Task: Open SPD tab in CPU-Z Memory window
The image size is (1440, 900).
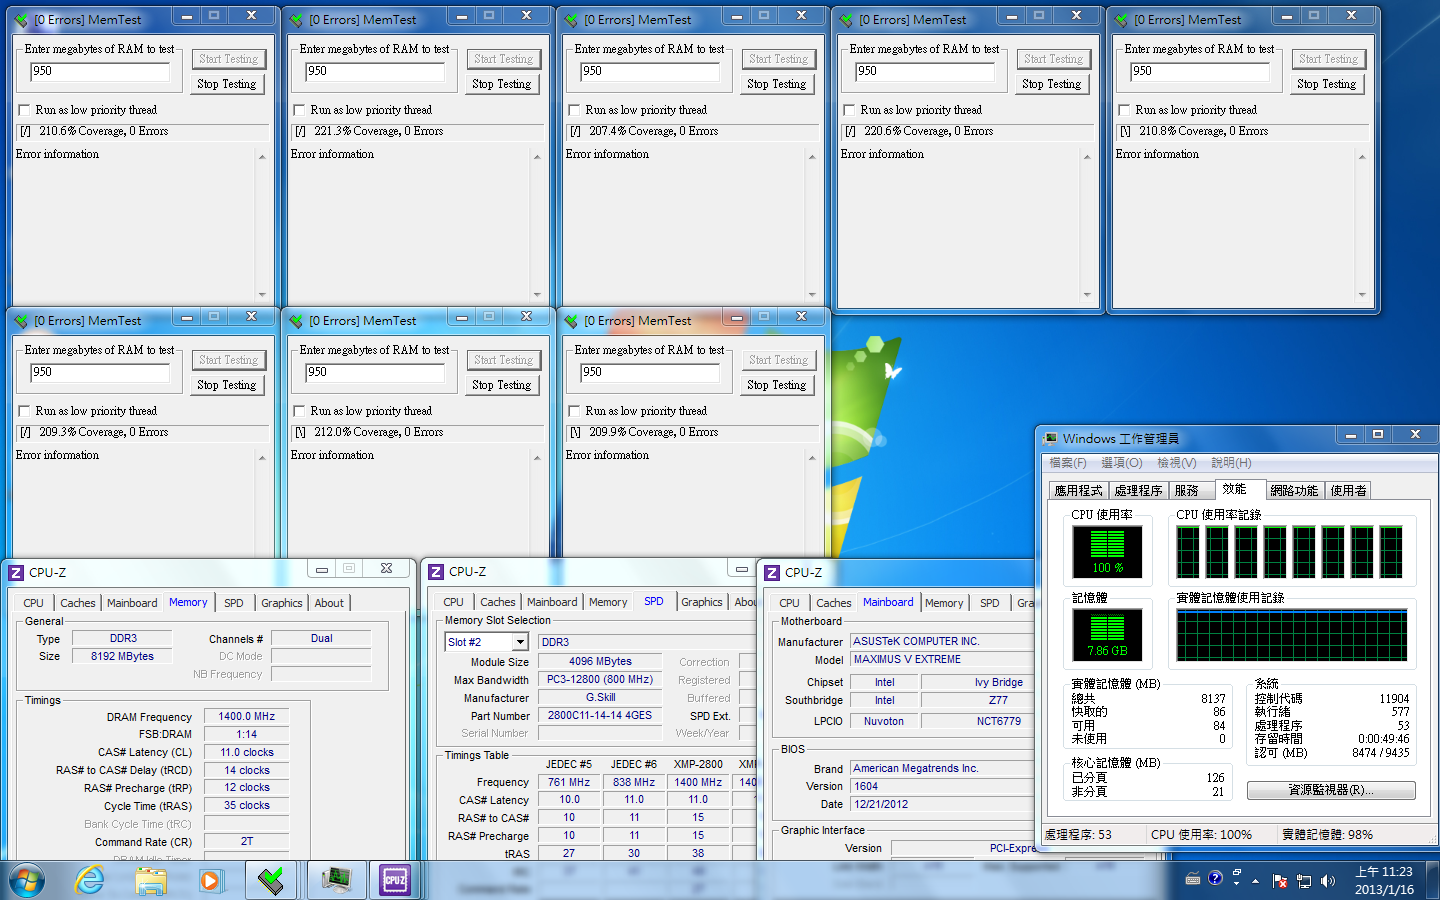Action: coord(234,603)
